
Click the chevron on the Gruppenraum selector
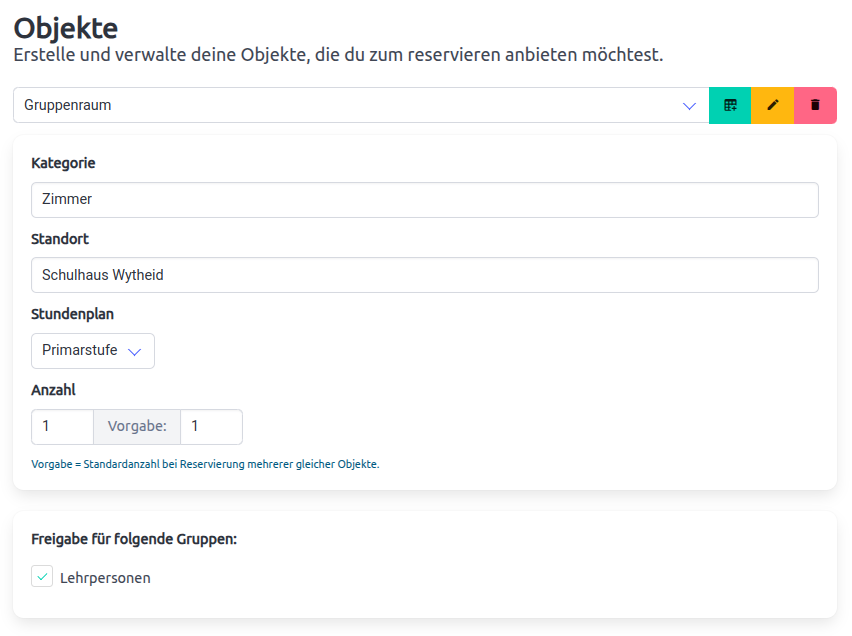tap(689, 105)
